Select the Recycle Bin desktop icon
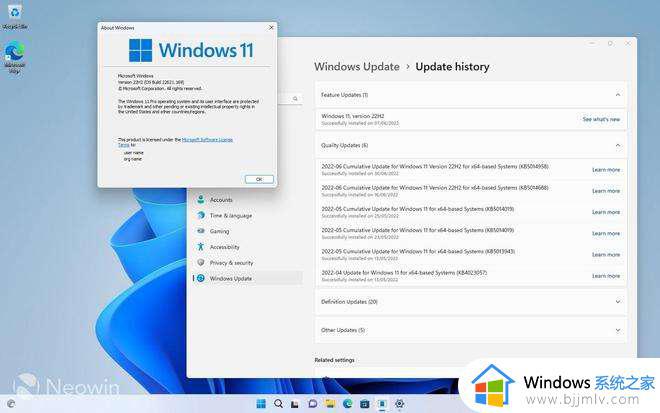This screenshot has height=413, width=660. [15, 16]
